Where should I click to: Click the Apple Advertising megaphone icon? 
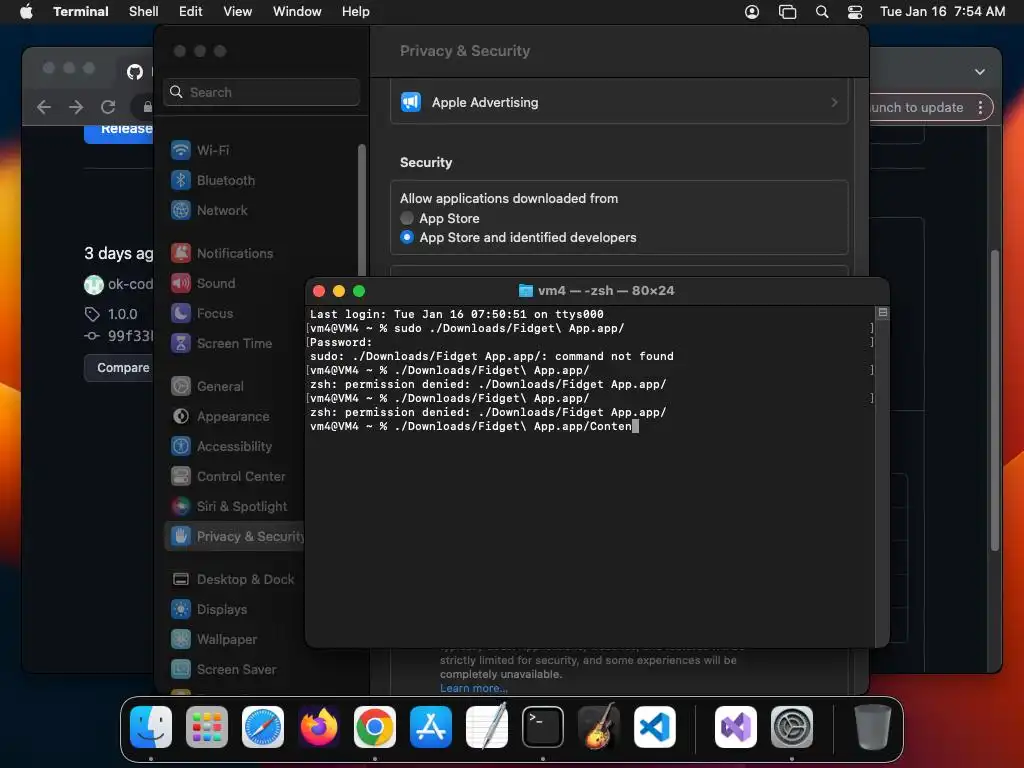point(411,102)
